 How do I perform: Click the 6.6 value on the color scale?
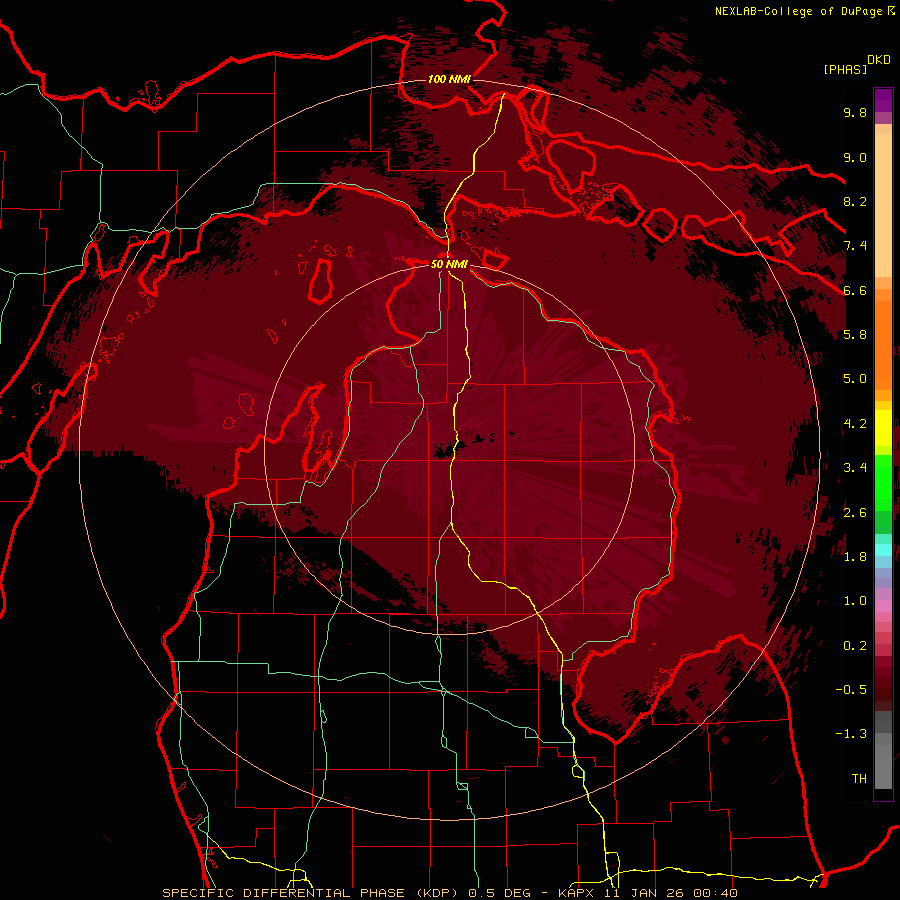pos(855,290)
